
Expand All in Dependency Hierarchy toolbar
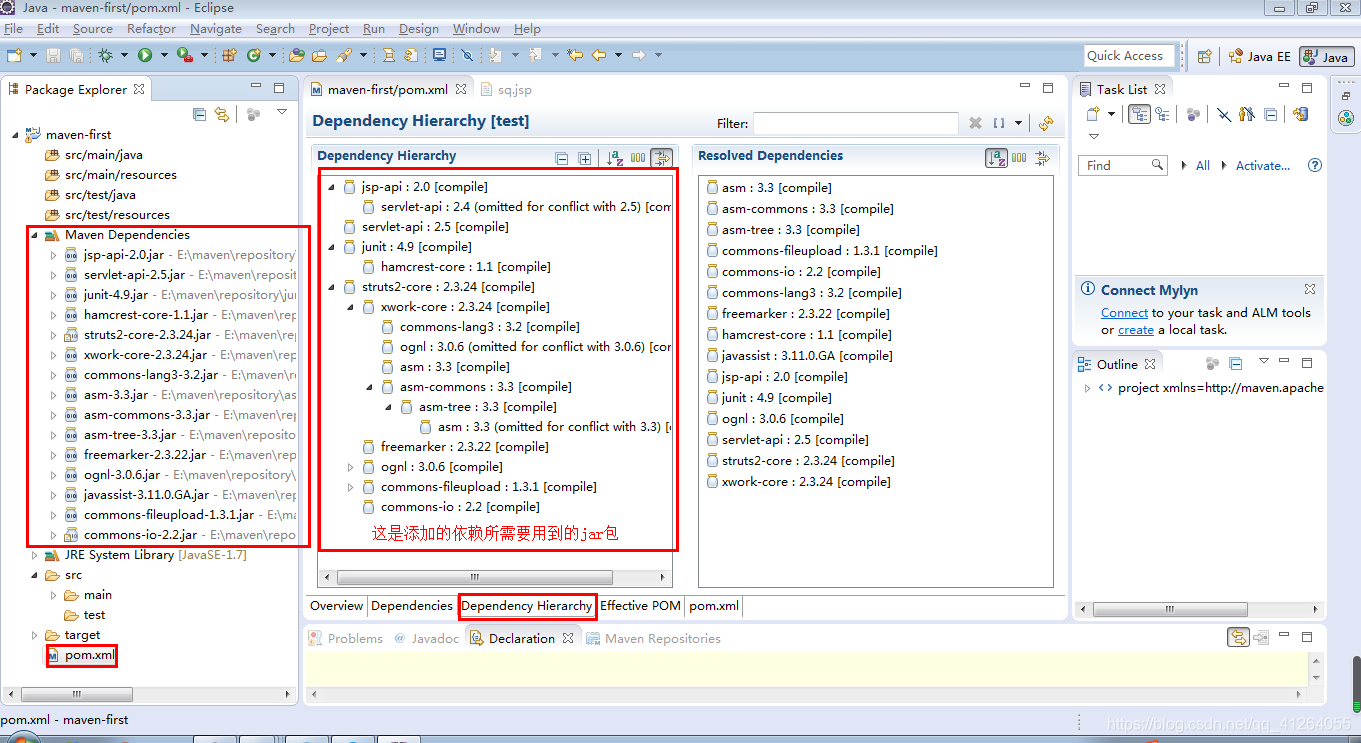point(585,157)
